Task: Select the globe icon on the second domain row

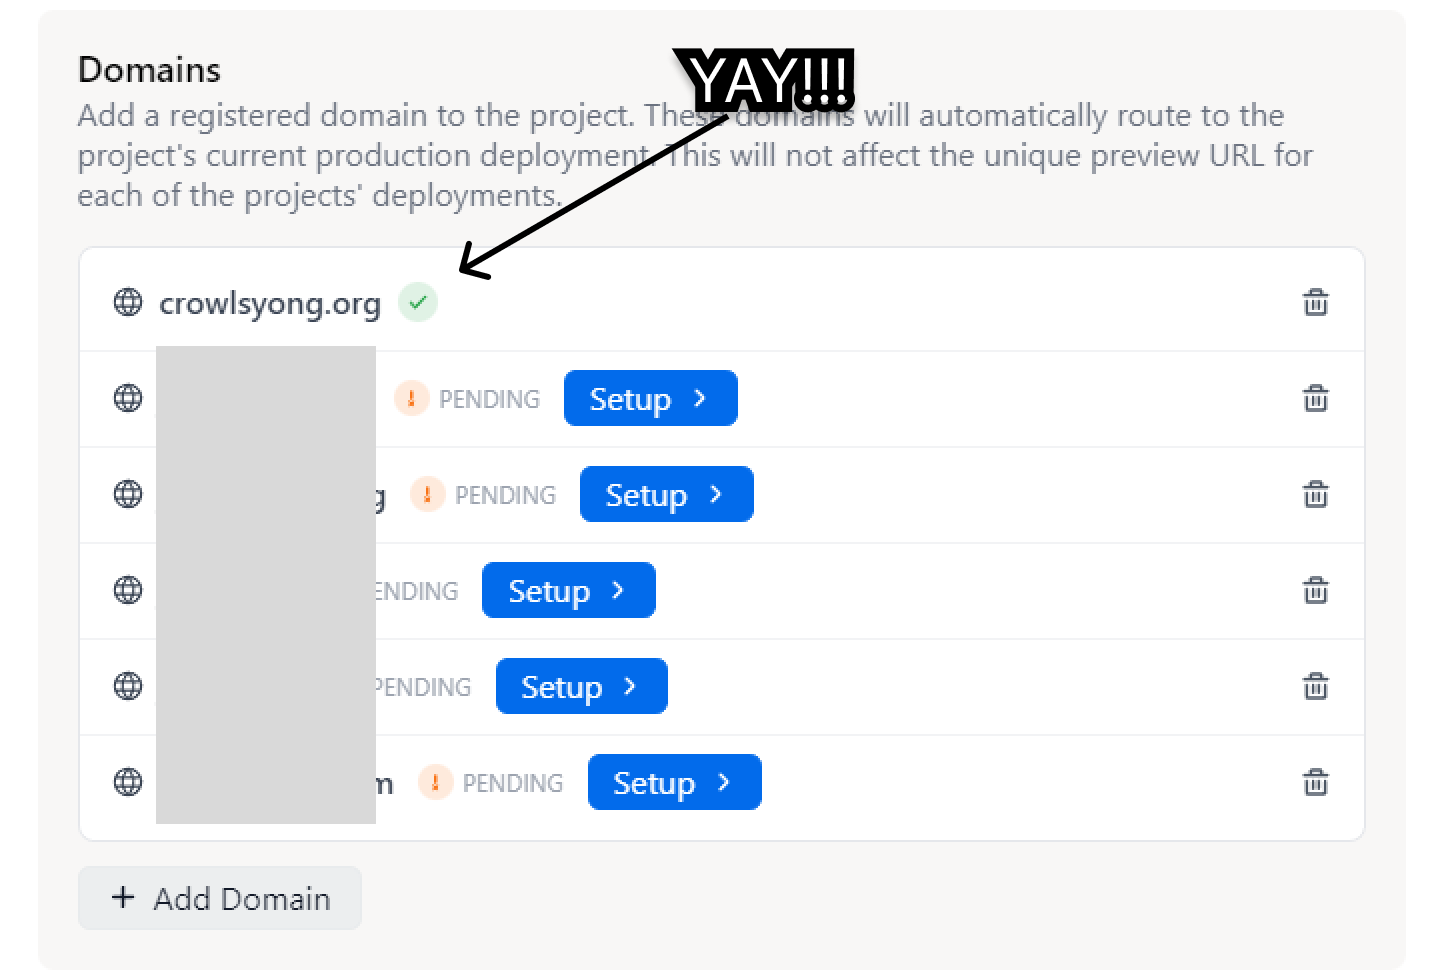Action: [x=128, y=397]
